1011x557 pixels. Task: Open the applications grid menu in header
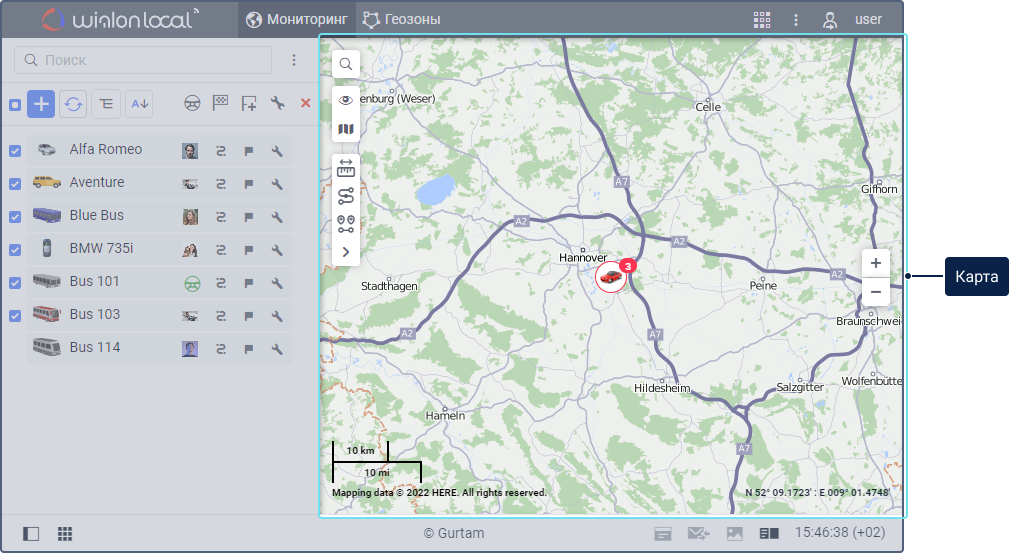[x=761, y=20]
